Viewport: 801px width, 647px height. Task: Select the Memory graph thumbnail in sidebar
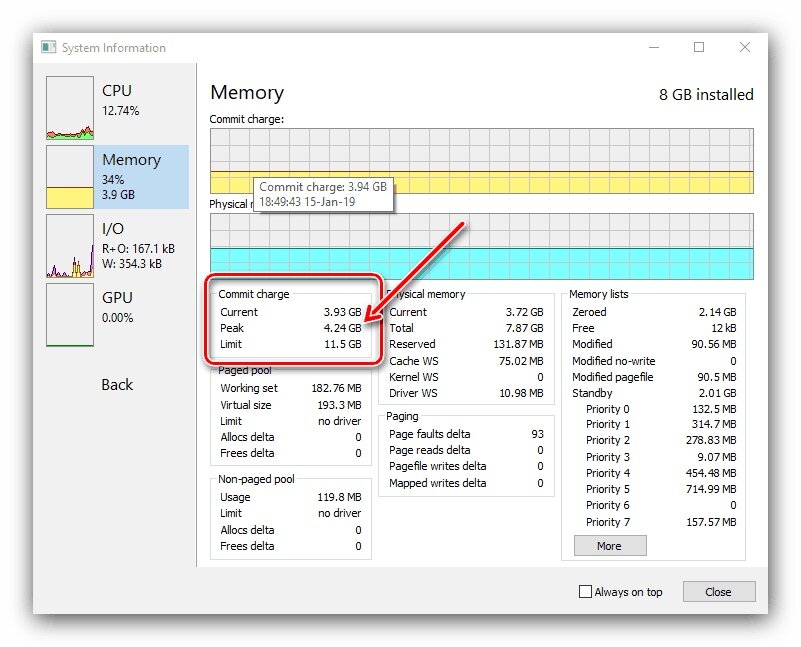coord(70,177)
